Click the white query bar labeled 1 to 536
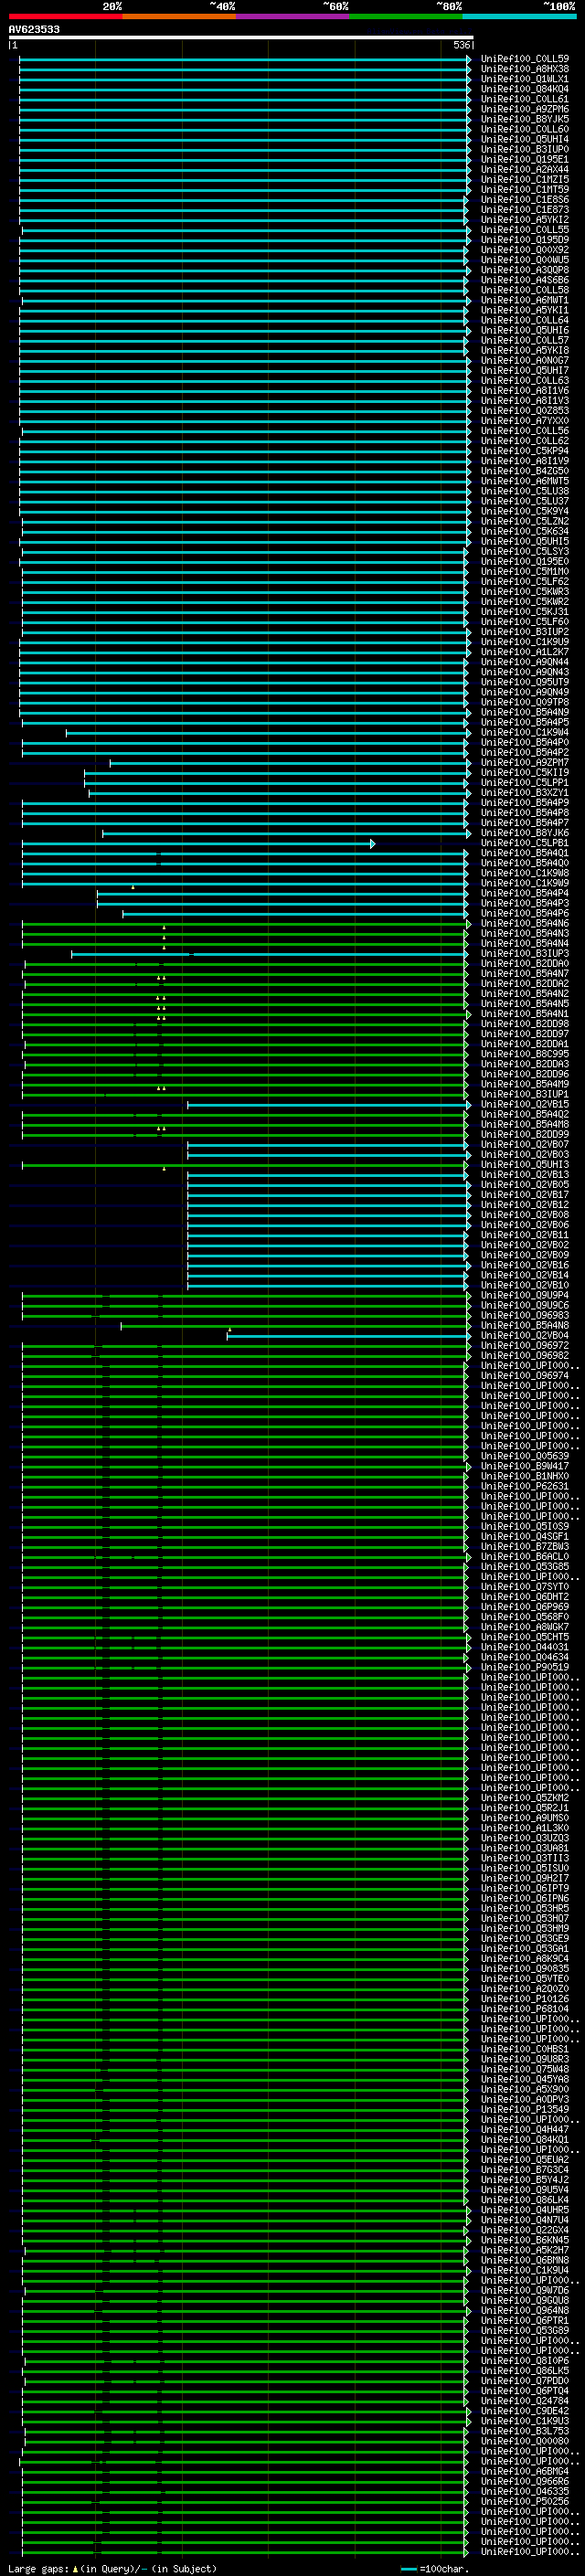Viewport: 585px width, 2576px height. tap(241, 37)
